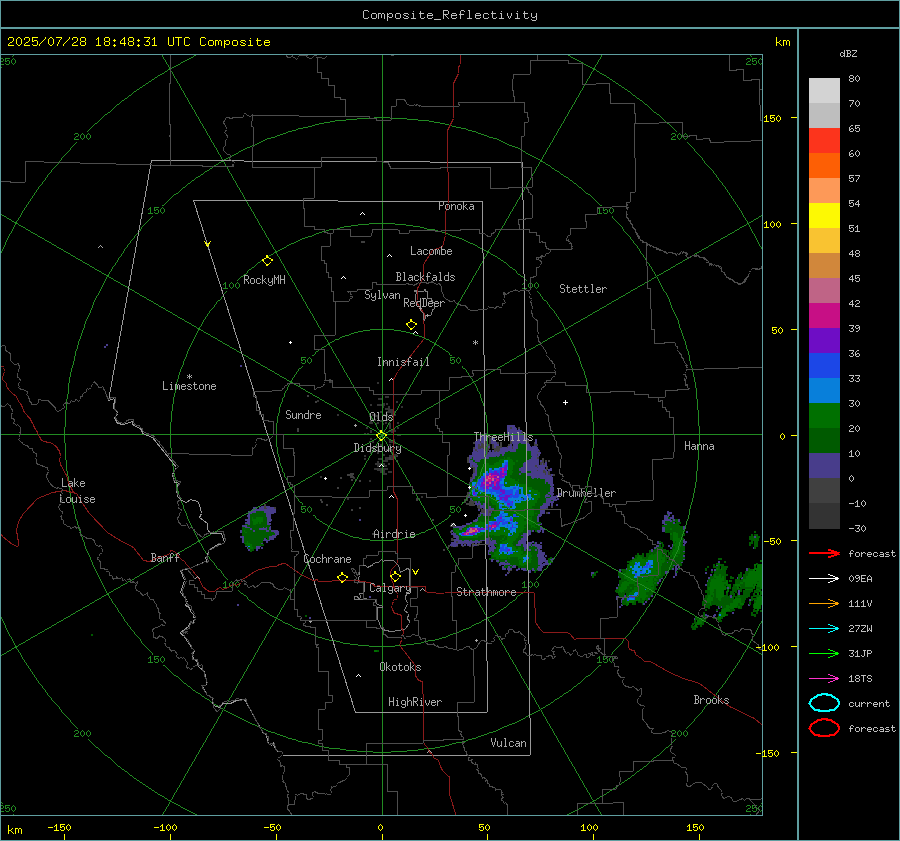
Task: Click the Stettler label
Action: pos(583,289)
